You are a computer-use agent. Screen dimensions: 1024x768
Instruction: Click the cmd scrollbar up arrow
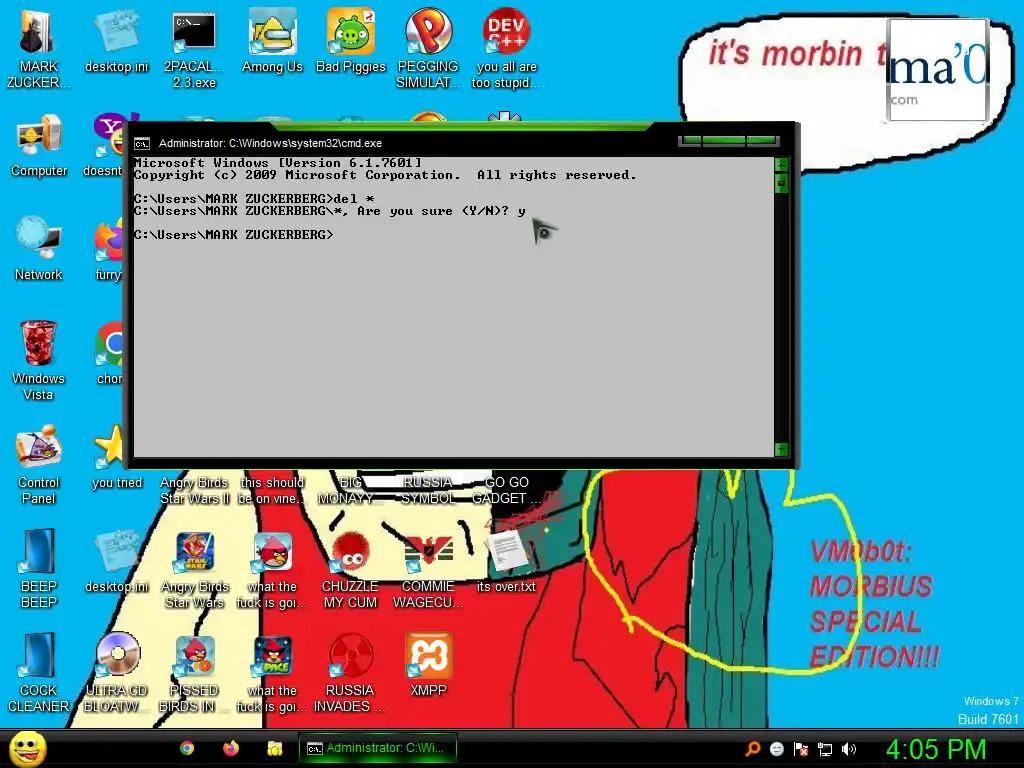tap(781, 165)
